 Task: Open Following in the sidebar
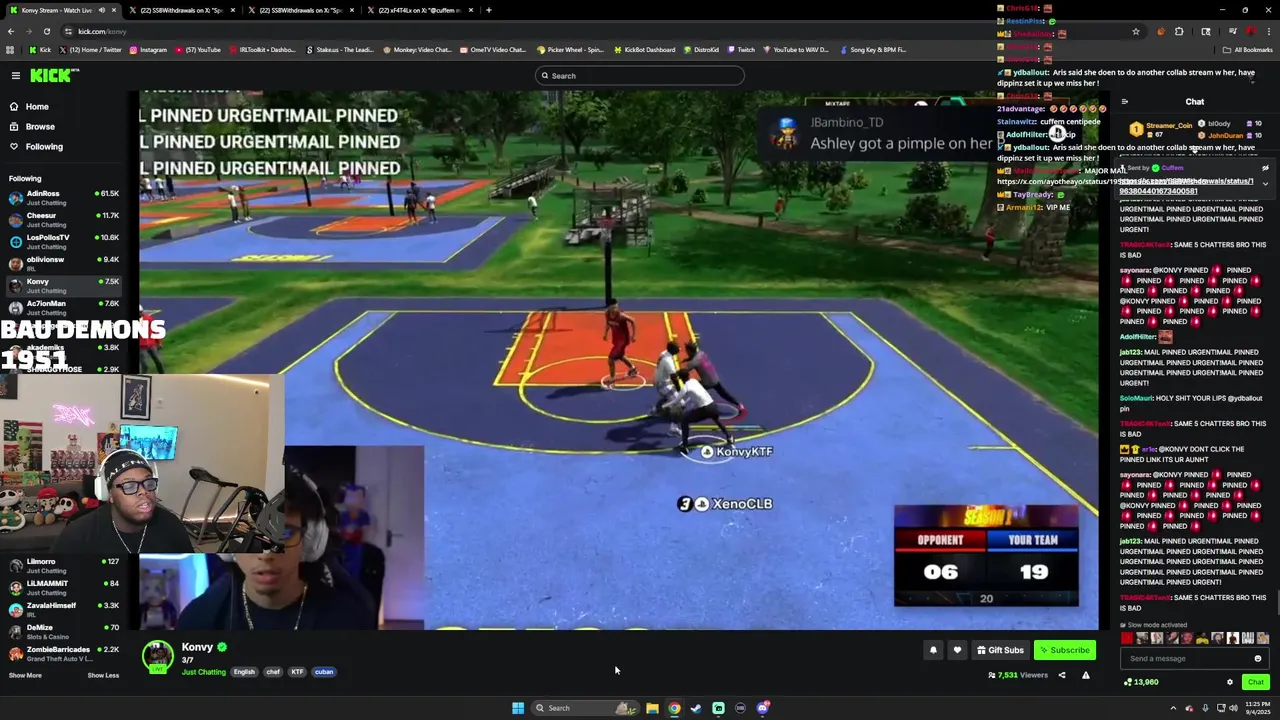(x=44, y=146)
